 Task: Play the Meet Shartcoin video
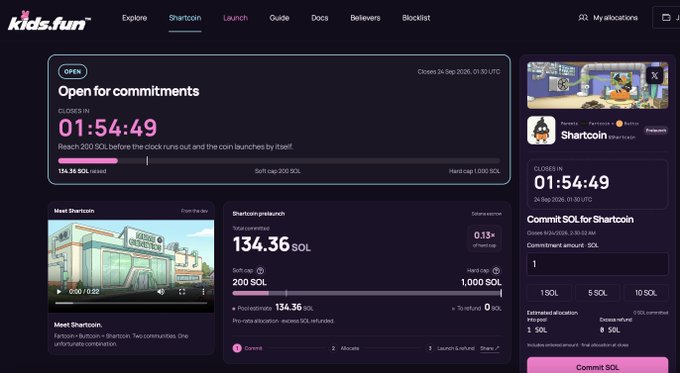pyautogui.click(x=59, y=291)
